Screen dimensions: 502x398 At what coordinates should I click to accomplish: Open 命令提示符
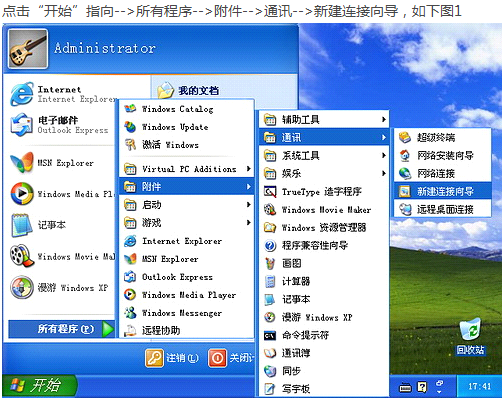click(x=324, y=335)
